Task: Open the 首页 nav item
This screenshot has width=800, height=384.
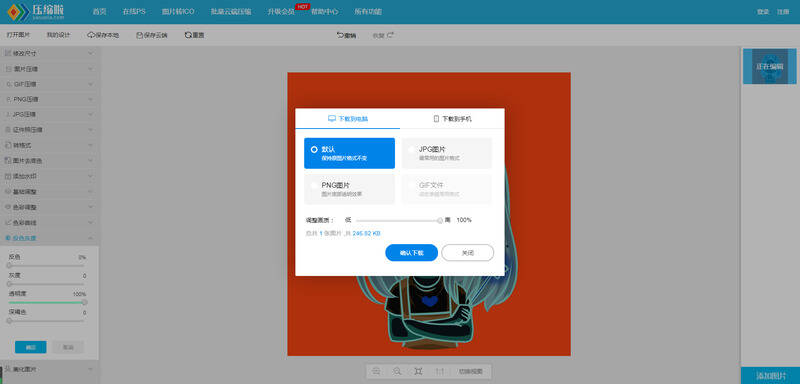Action: (x=99, y=12)
